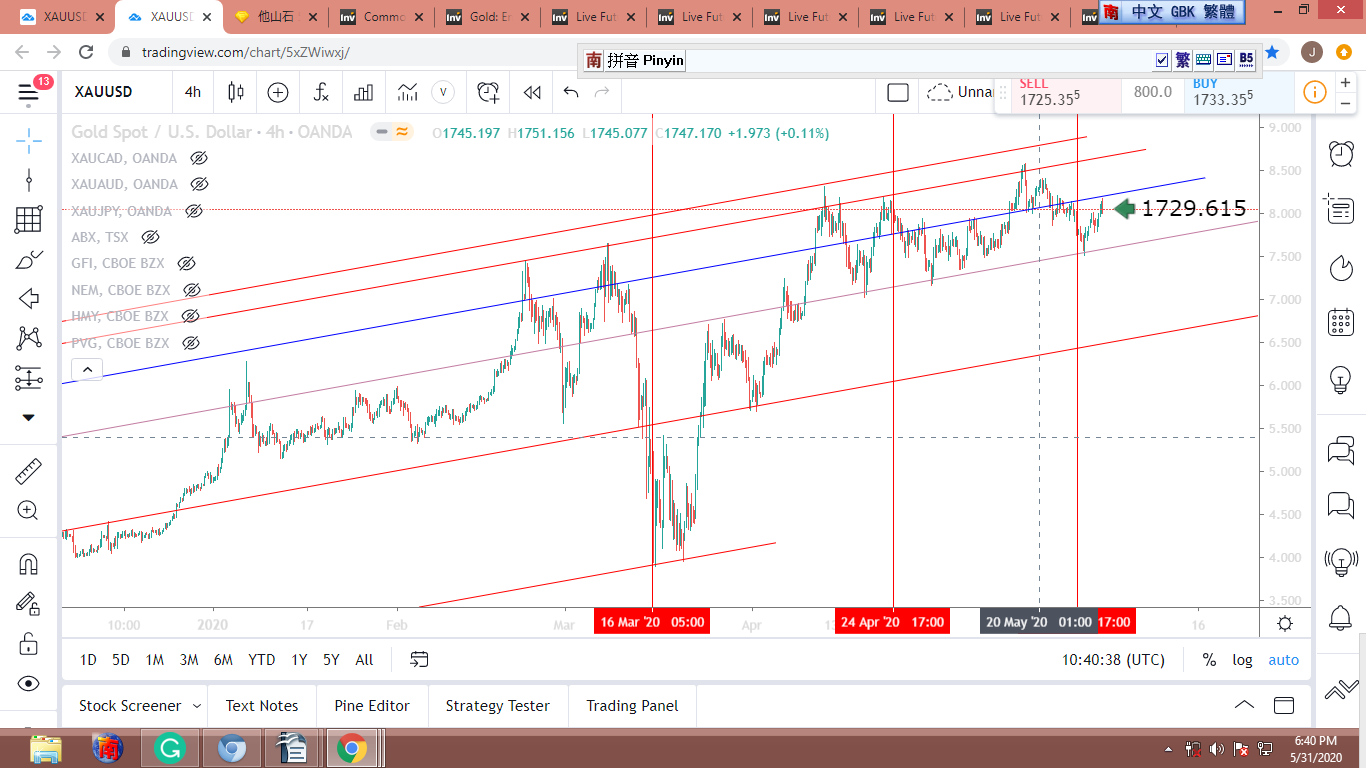Expand more drawing tools arrow in left toolbar

pos(28,418)
